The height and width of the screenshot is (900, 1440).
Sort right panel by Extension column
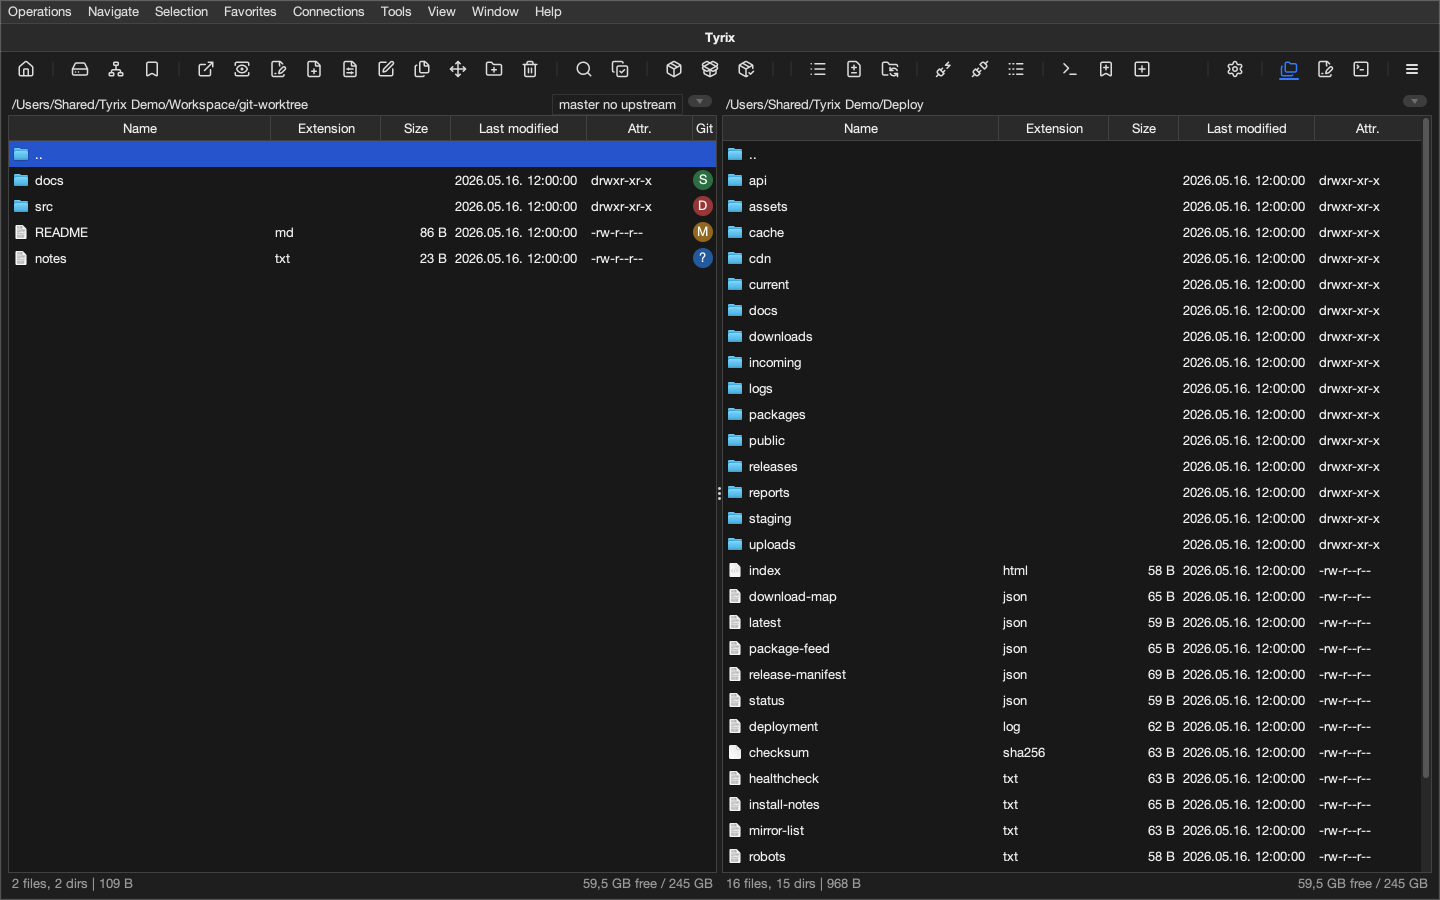tap(1054, 128)
